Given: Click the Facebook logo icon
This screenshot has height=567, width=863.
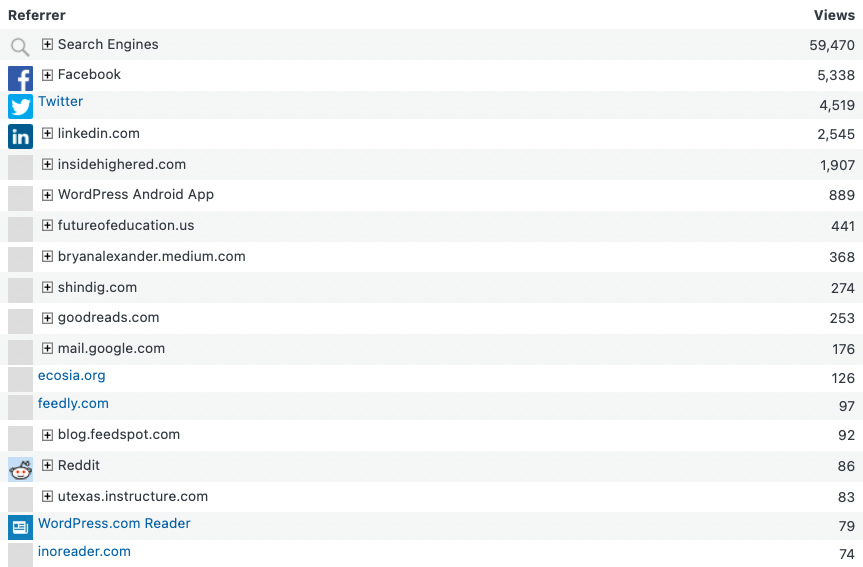Looking at the screenshot, I should click(x=20, y=78).
